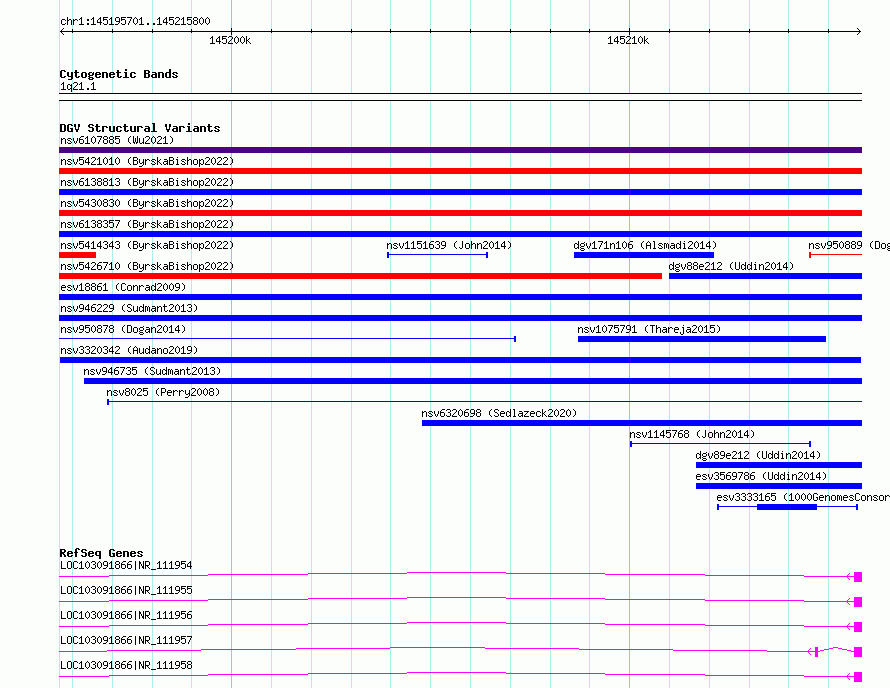Click the RefSeq Genes track title
Viewport: 890px width, 688px height.
pyautogui.click(x=101, y=553)
